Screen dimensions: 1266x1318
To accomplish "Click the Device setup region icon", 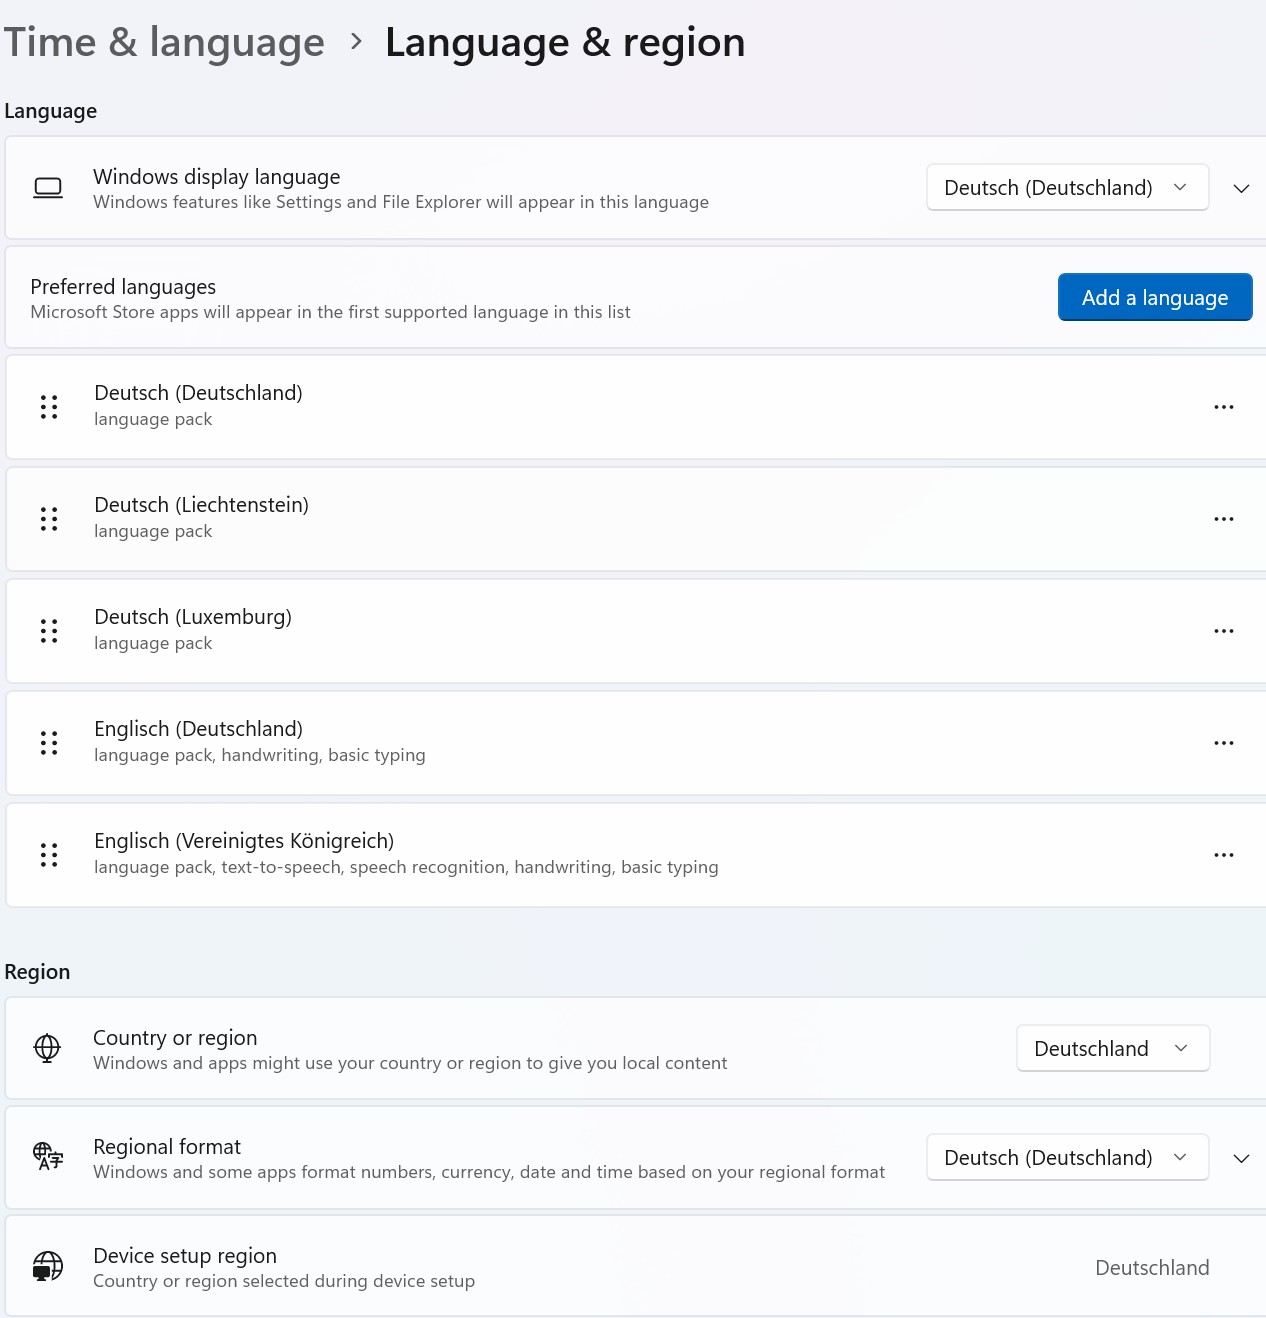I will click(x=47, y=1266).
